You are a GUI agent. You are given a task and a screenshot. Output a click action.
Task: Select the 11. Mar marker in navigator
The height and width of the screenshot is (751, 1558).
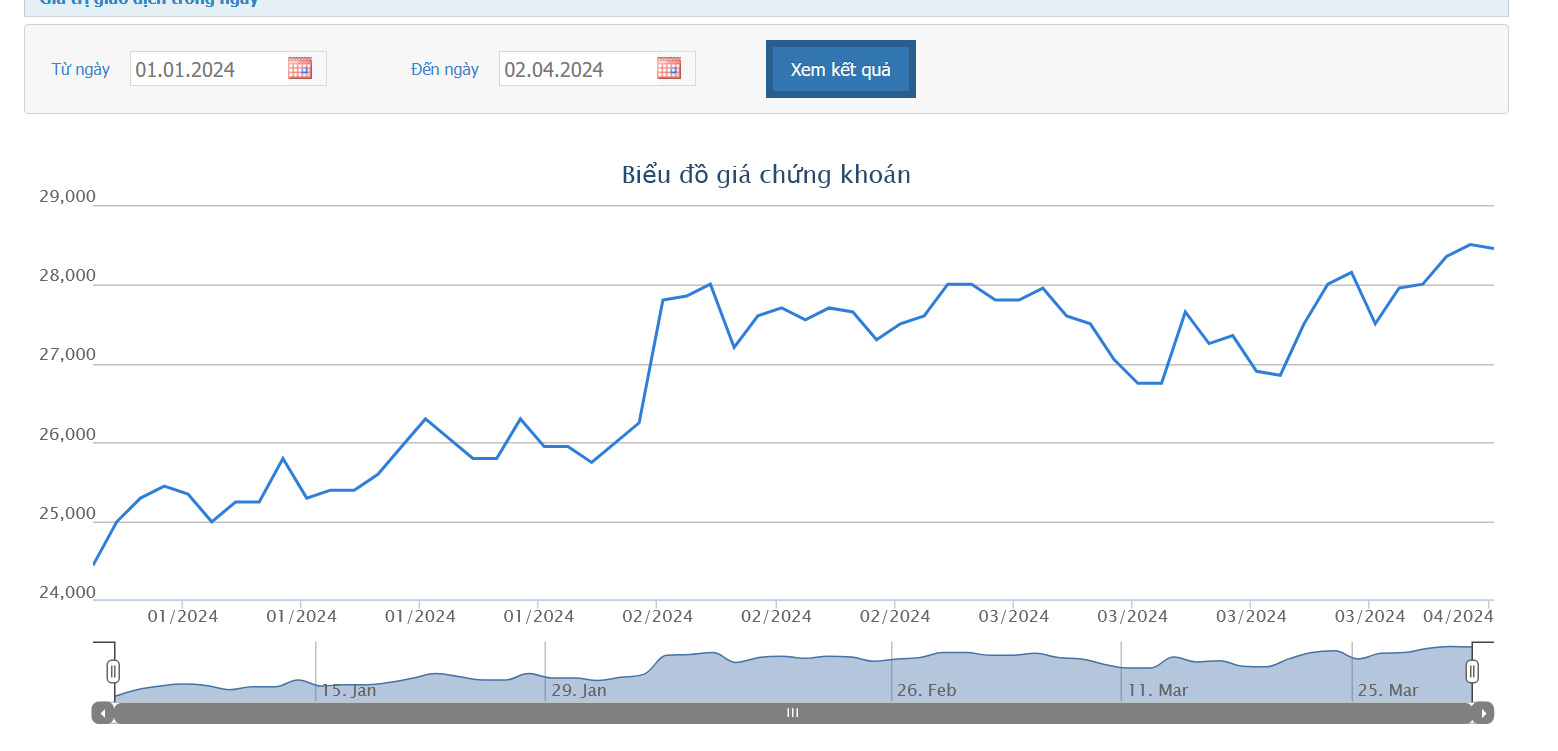[x=1157, y=690]
